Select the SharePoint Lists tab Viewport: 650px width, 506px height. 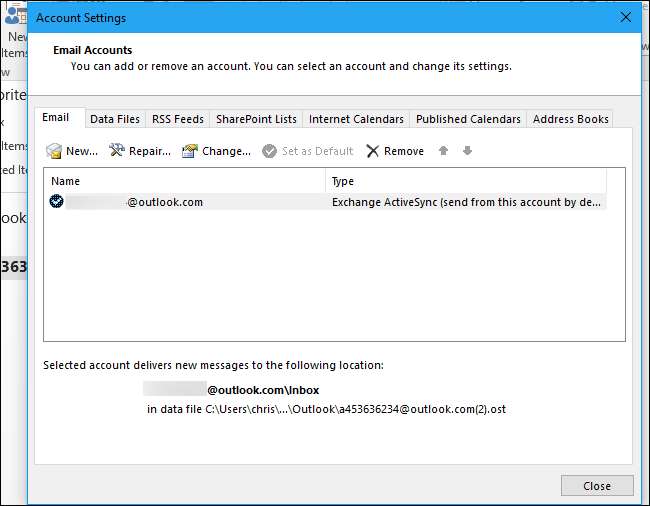256,119
